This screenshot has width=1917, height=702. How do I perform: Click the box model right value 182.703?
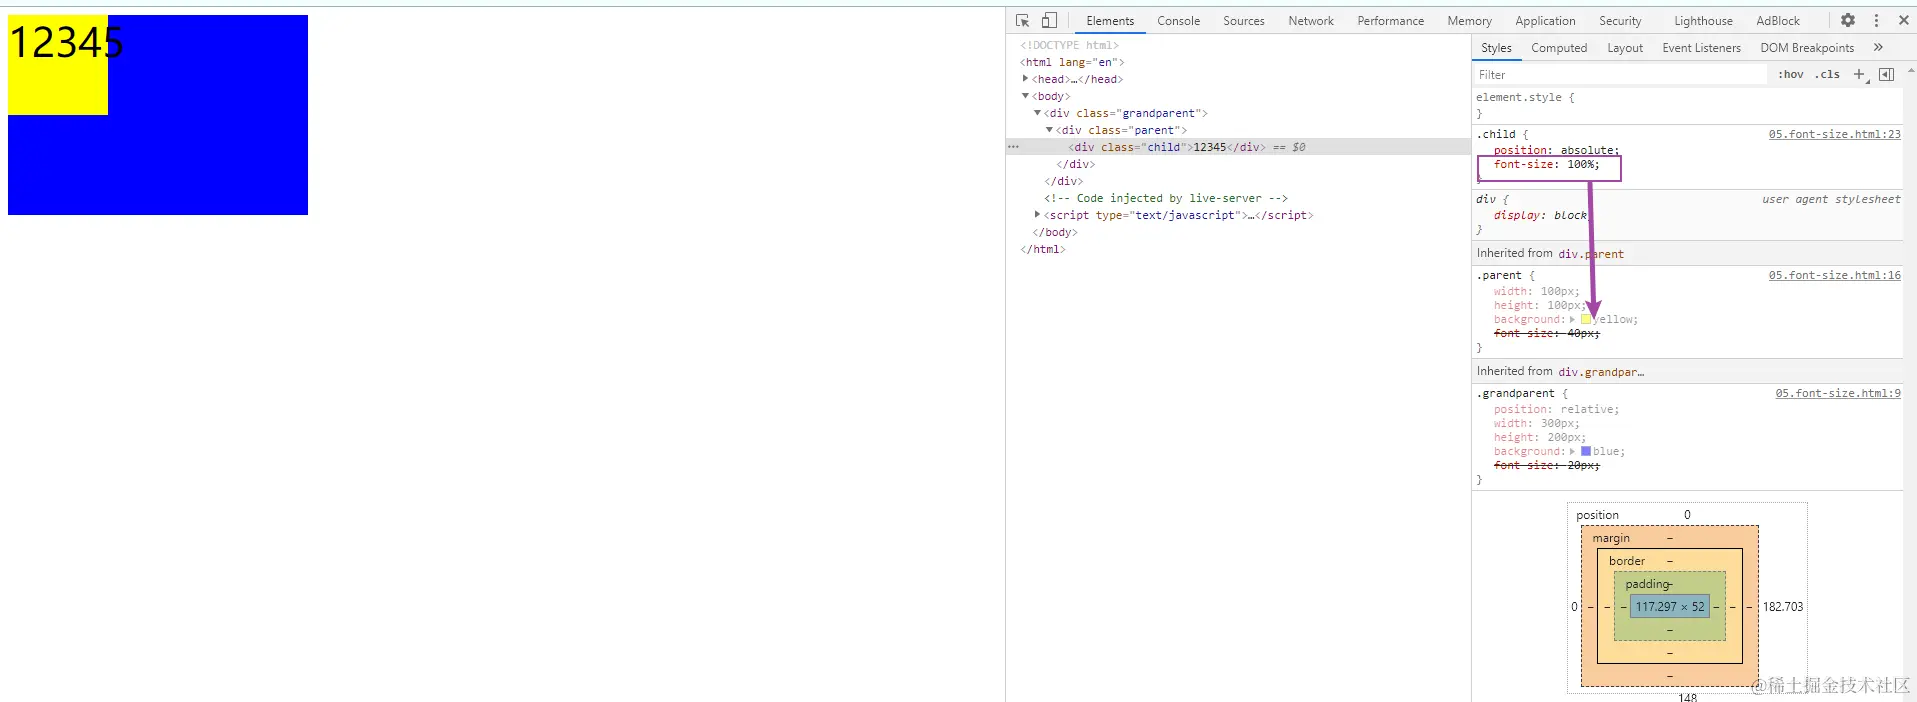point(1782,607)
